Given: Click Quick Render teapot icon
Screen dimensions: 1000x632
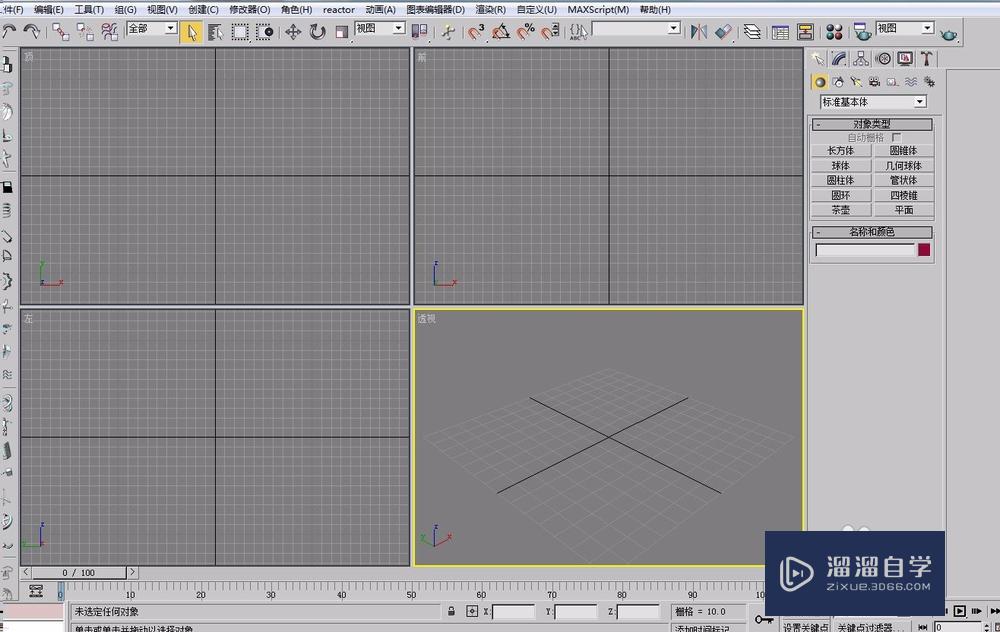Looking at the screenshot, I should tap(948, 33).
